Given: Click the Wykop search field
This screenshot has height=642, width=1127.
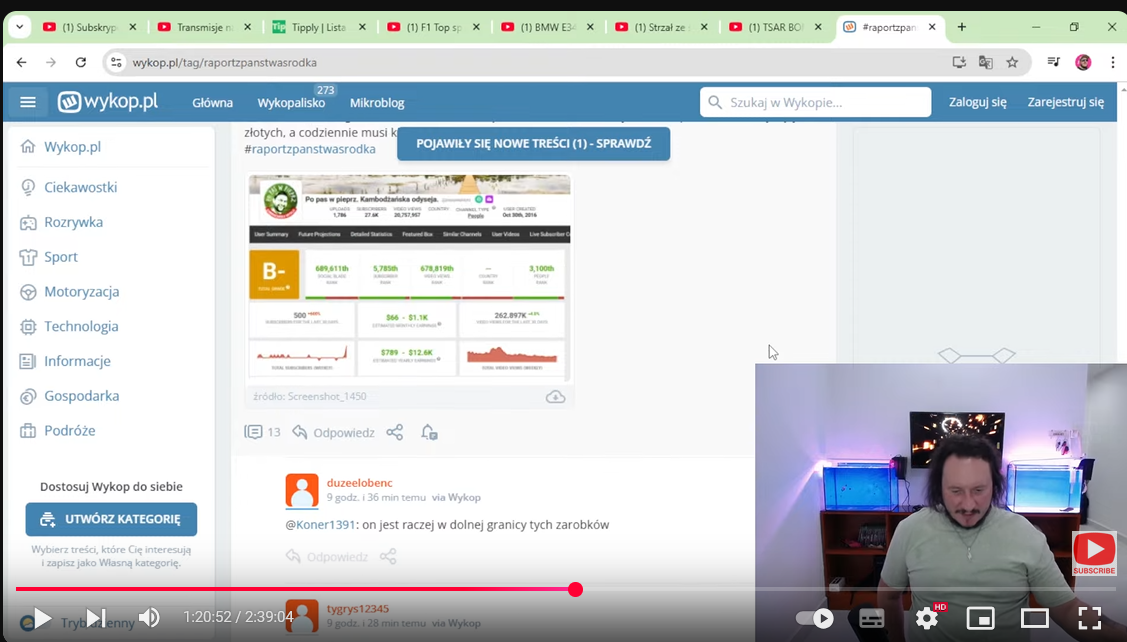Looking at the screenshot, I should pyautogui.click(x=815, y=102).
